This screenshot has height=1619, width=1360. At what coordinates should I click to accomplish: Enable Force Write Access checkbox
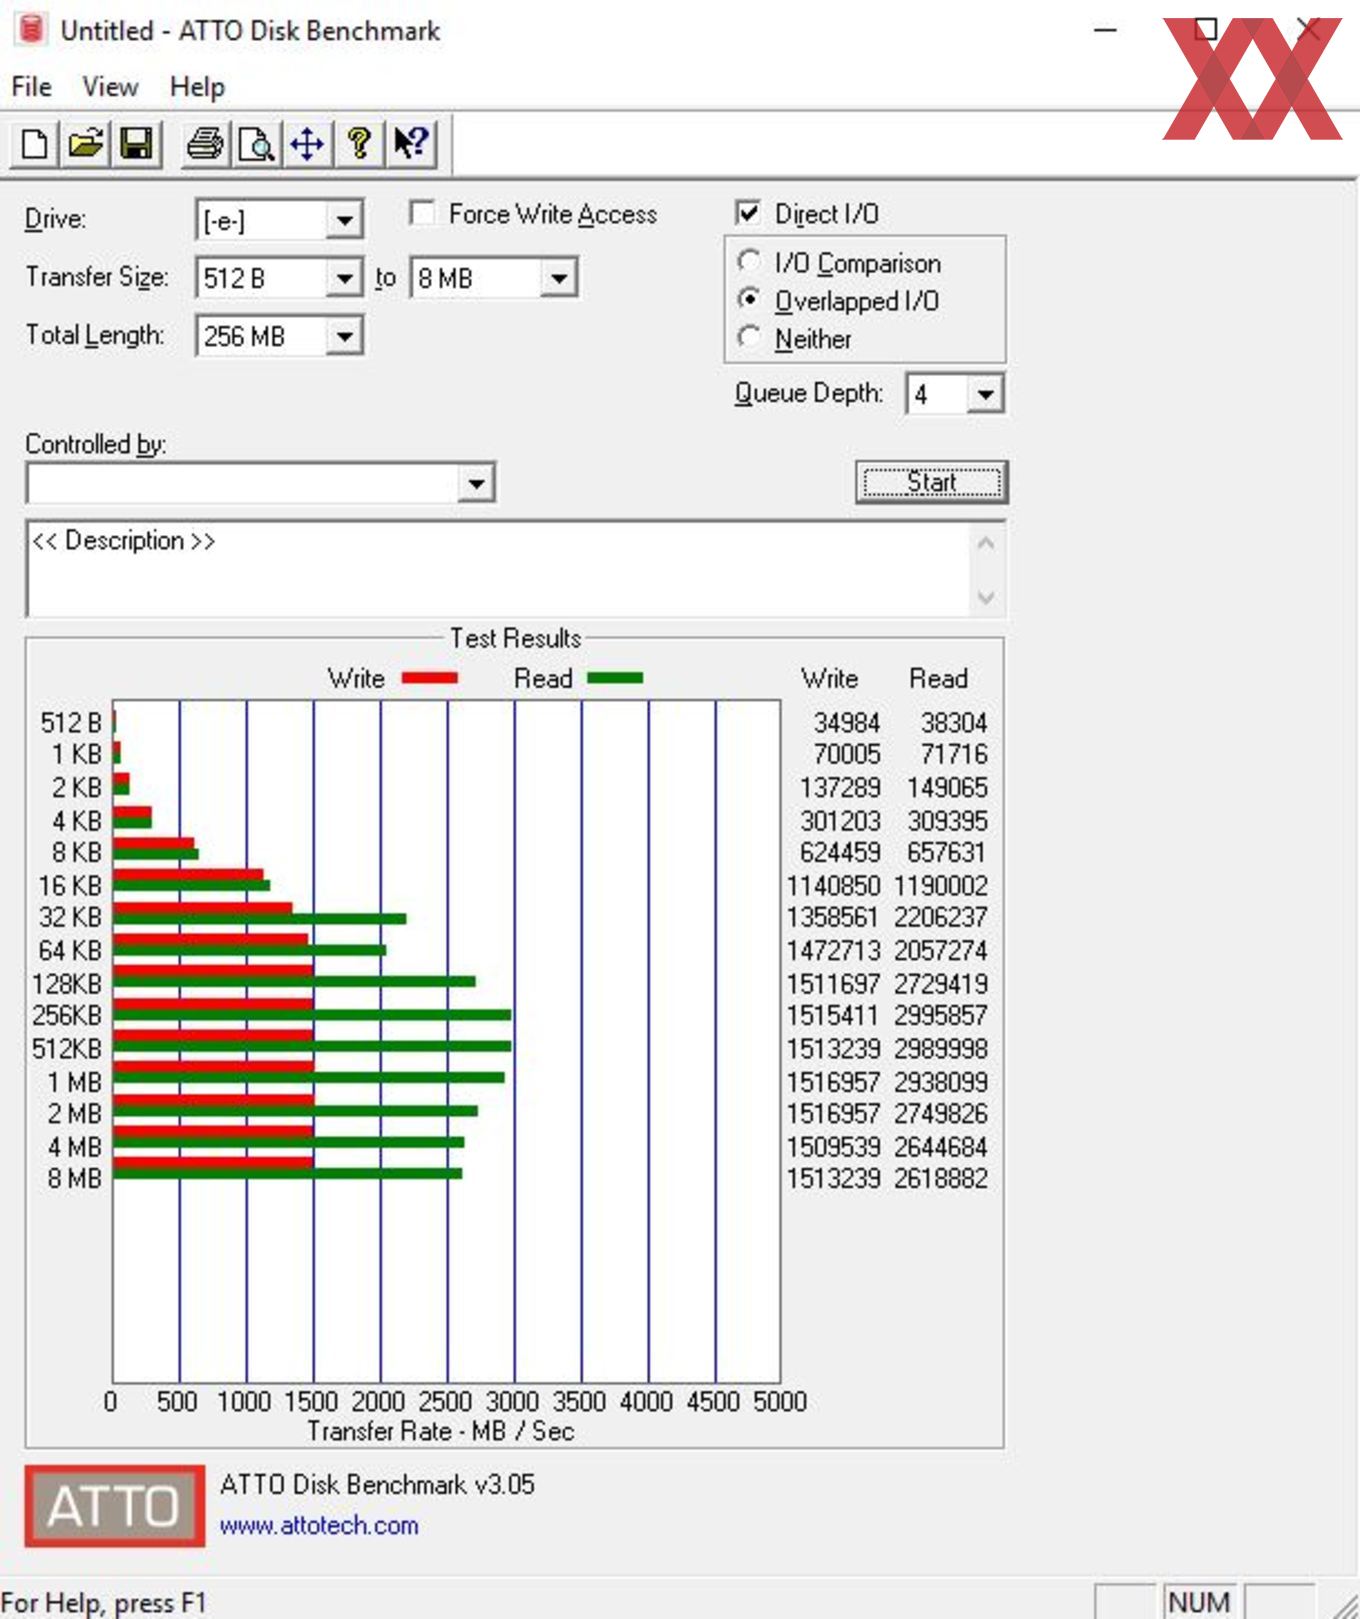(423, 213)
